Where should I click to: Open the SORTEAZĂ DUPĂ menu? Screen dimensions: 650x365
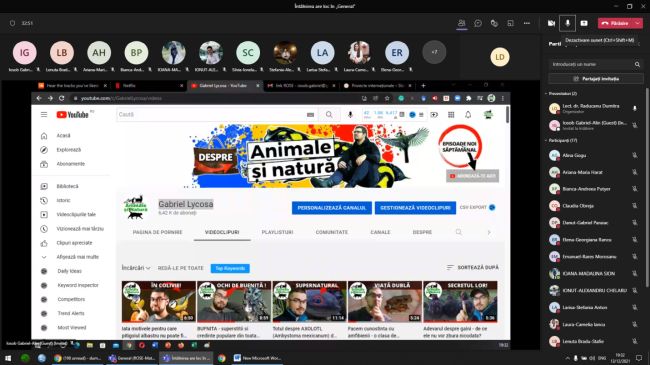point(473,268)
